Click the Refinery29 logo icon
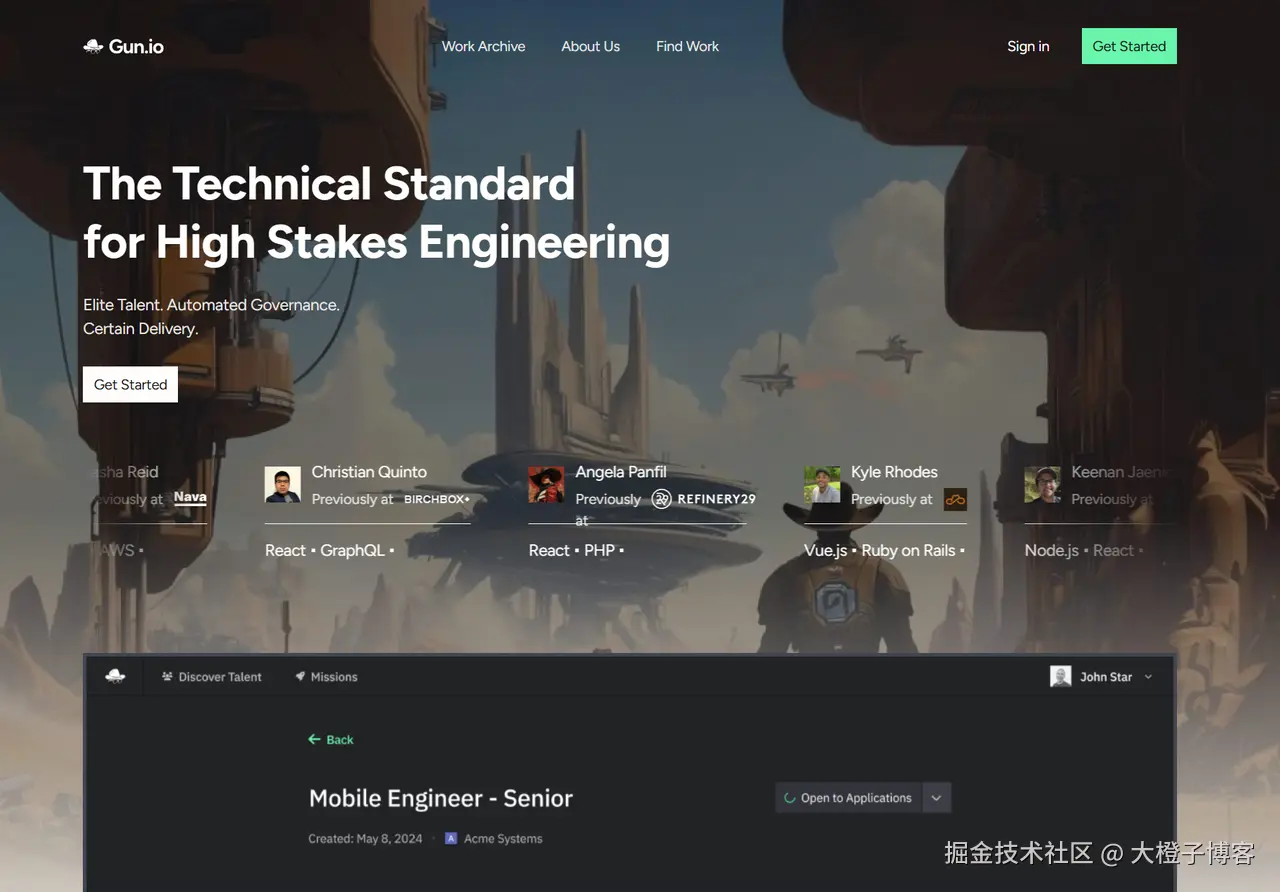The height and width of the screenshot is (892, 1280). click(661, 498)
